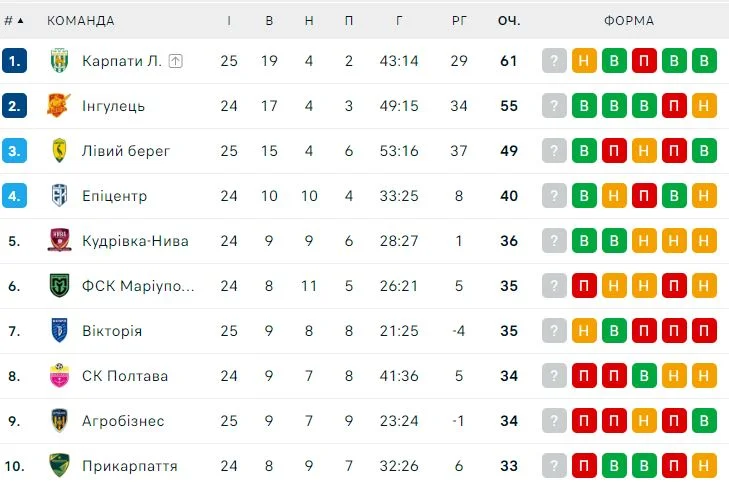The width and height of the screenshot is (729, 482).
Task: Click the Лівий берег club badge
Action: click(59, 151)
